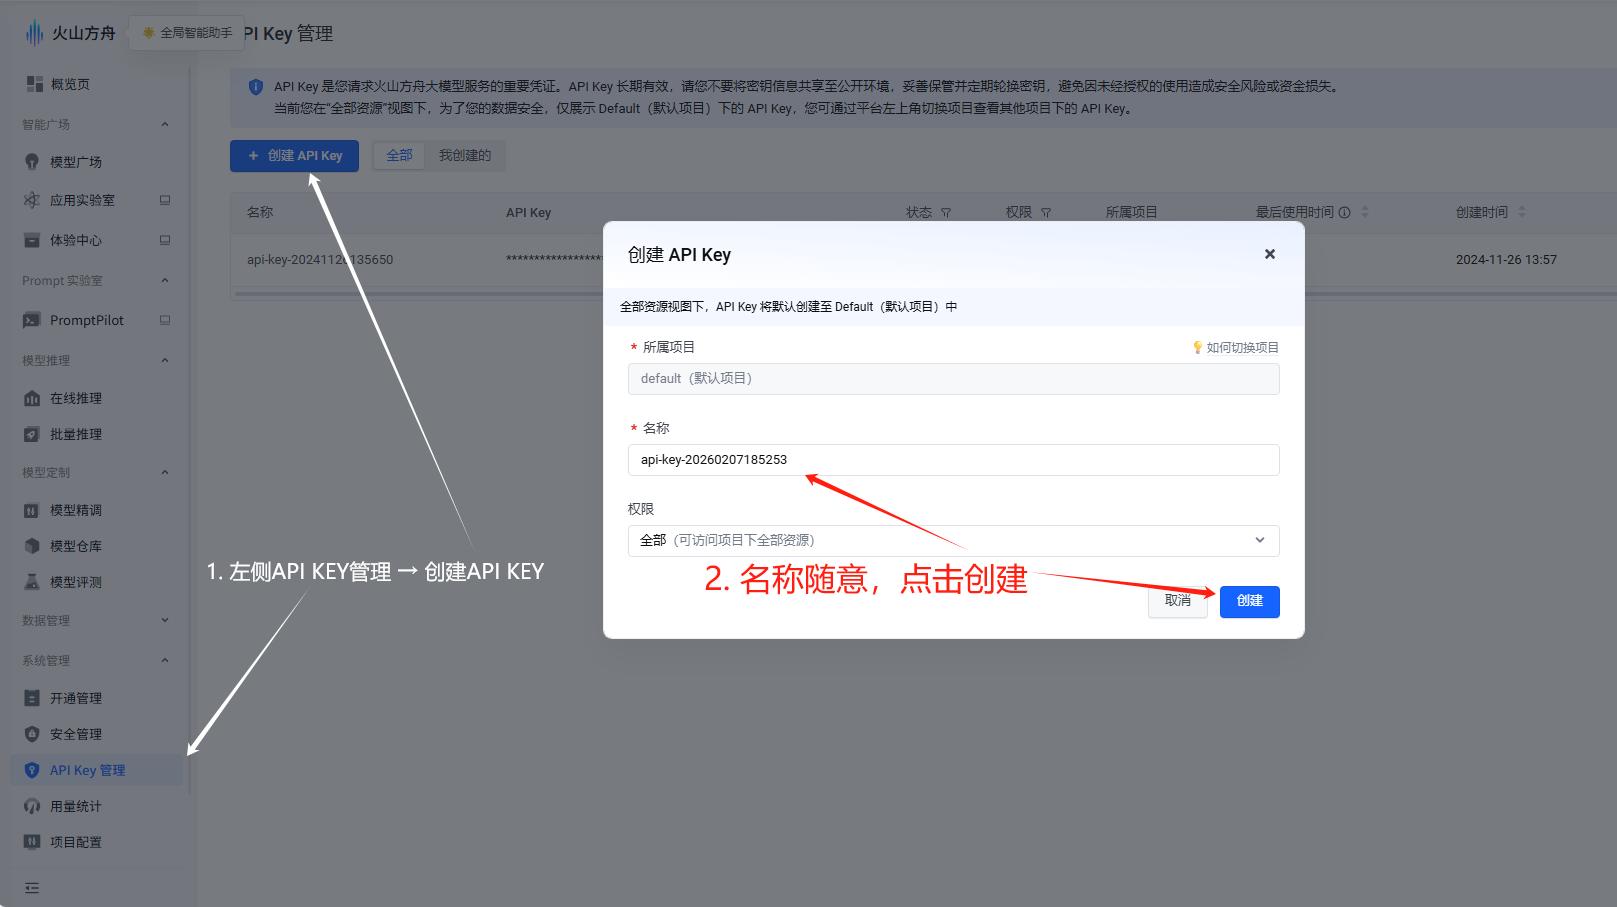Viewport: 1617px width, 907px height.
Task: Select 批量推理 from the sidebar
Action: (76, 434)
